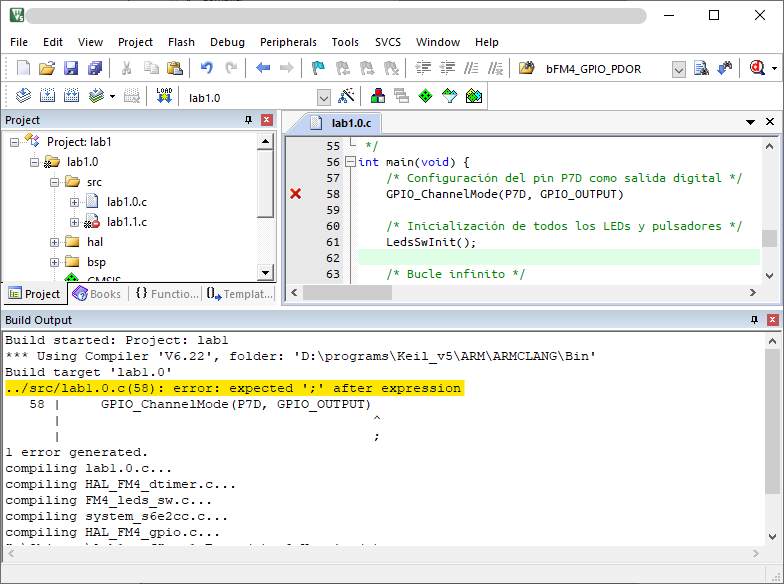
Task: Open Options for Target wand icon
Action: pos(346,96)
